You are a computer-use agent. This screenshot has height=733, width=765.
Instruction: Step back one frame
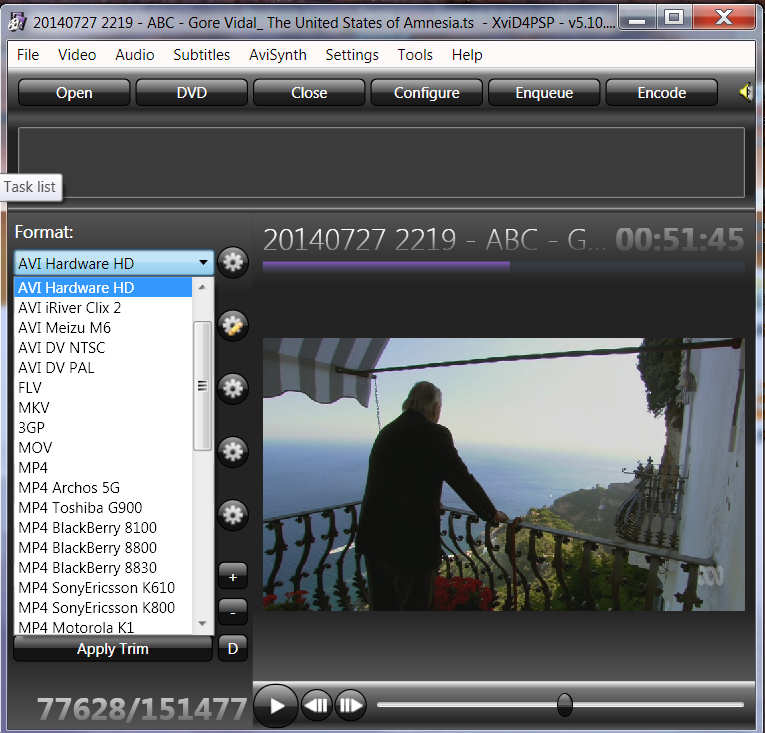[317, 705]
